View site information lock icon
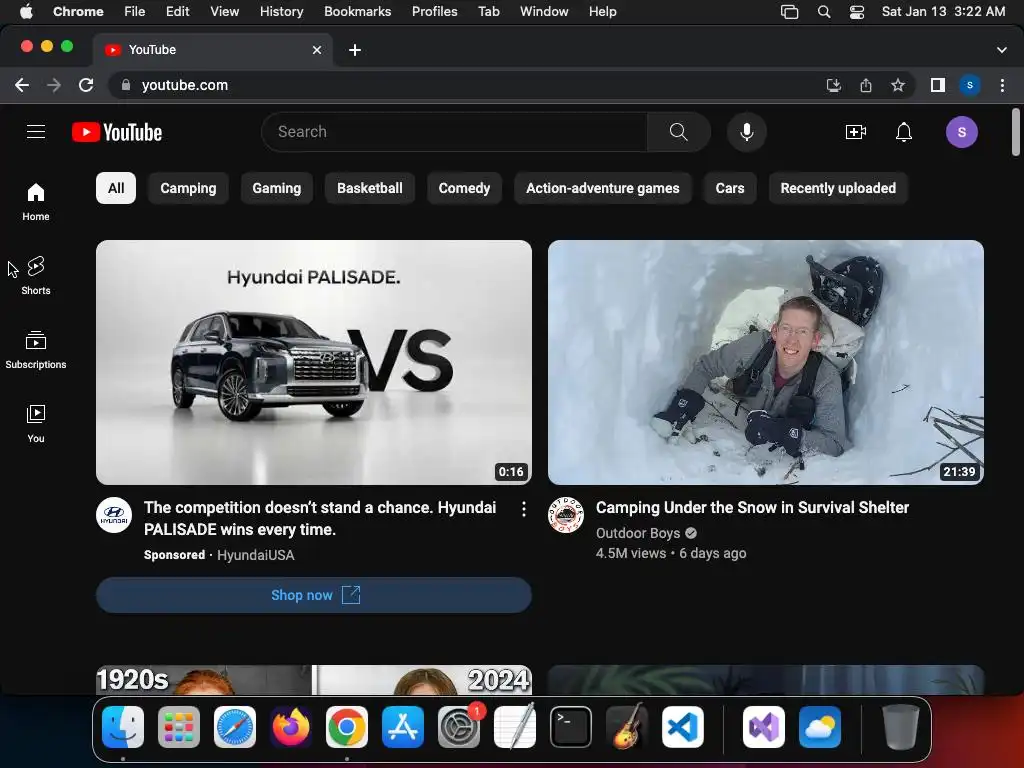The height and width of the screenshot is (768, 1024). coord(126,85)
